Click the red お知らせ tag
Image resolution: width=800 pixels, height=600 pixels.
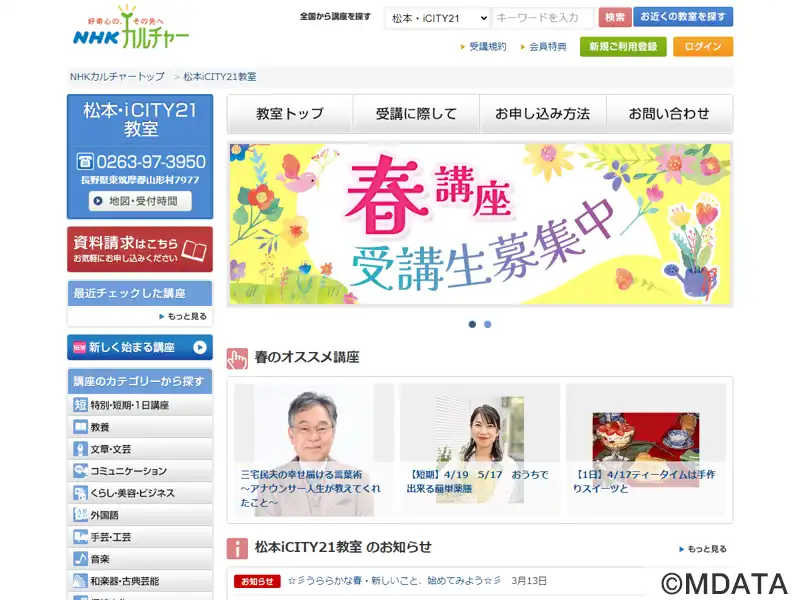(257, 581)
